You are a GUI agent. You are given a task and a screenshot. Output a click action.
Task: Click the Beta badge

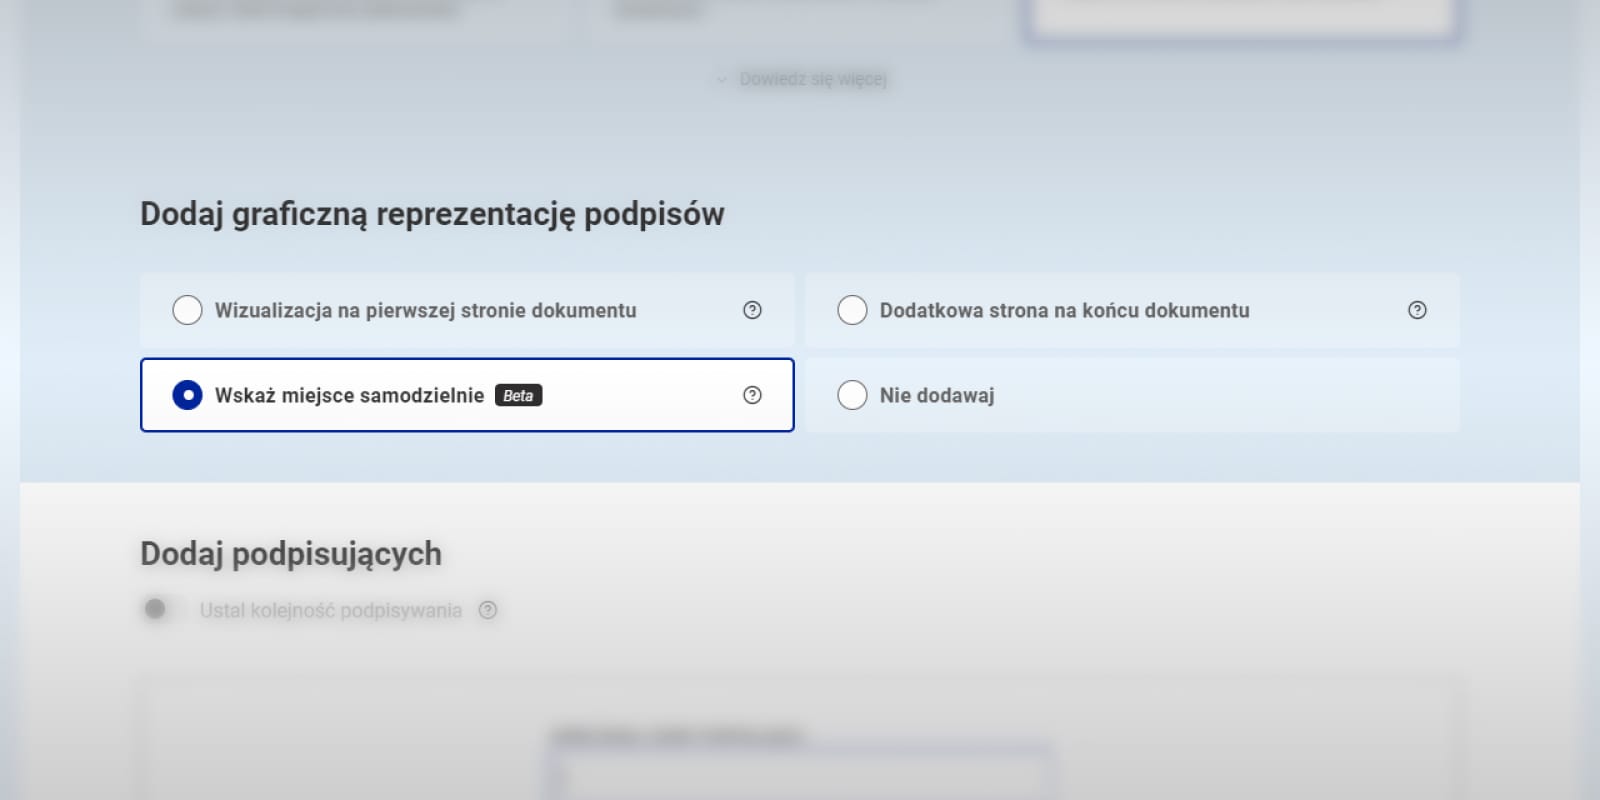click(x=518, y=396)
